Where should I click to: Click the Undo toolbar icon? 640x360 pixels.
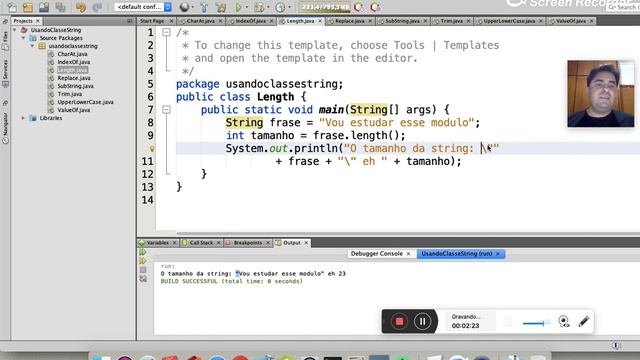80,7
